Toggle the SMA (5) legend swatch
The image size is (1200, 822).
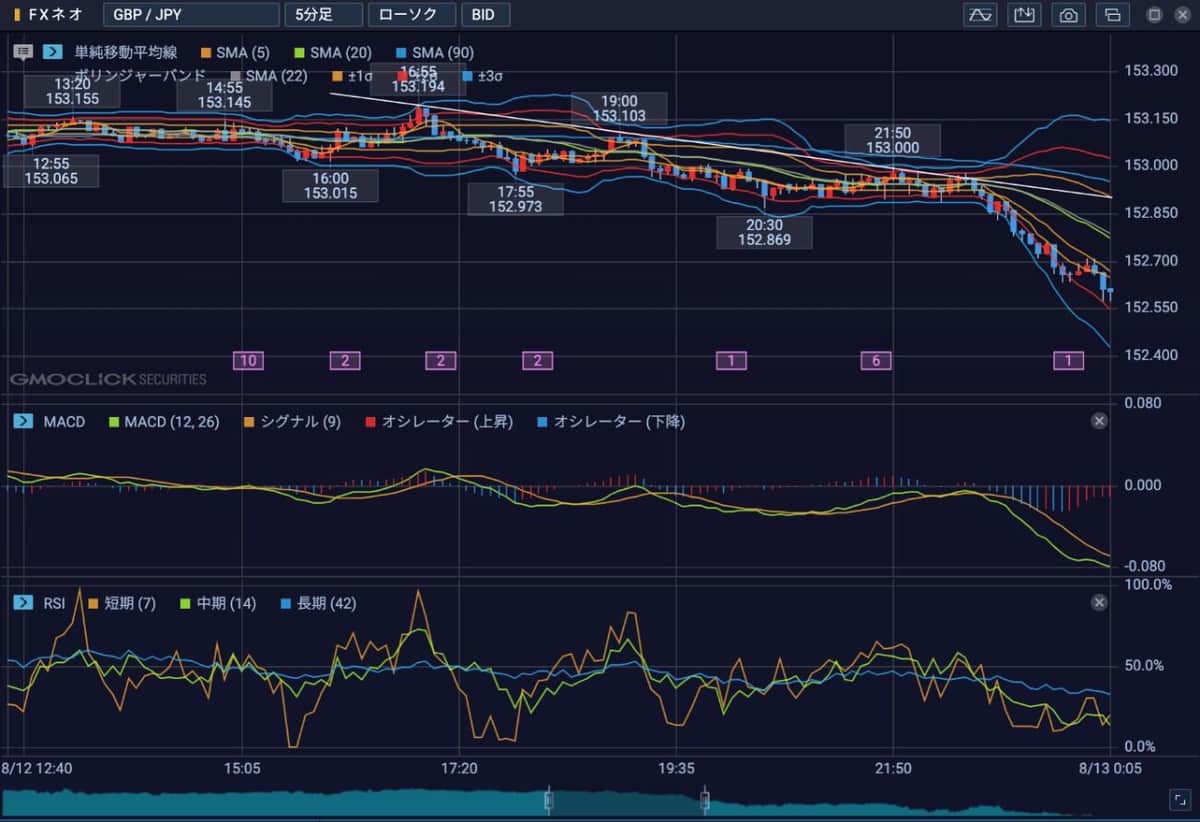[206, 52]
